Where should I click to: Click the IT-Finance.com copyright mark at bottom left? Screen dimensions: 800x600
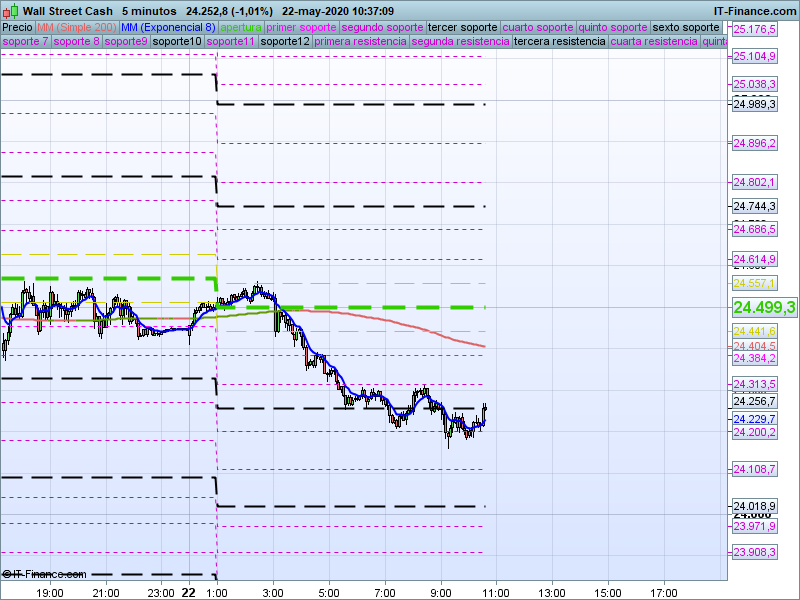(x=44, y=574)
